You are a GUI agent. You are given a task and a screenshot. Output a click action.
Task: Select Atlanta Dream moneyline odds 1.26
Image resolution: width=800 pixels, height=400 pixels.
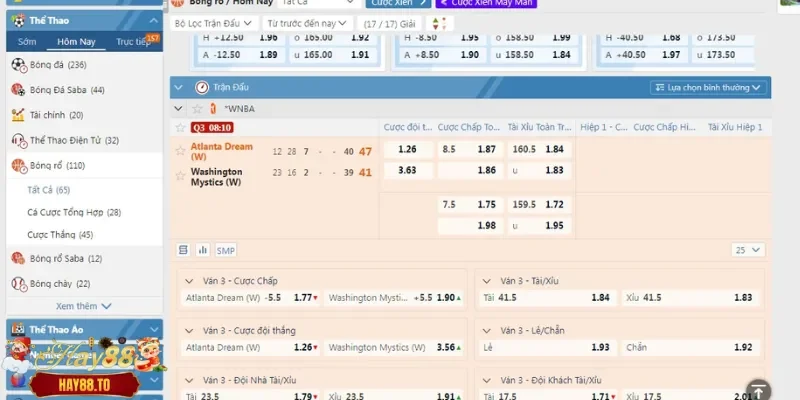pyautogui.click(x=407, y=150)
